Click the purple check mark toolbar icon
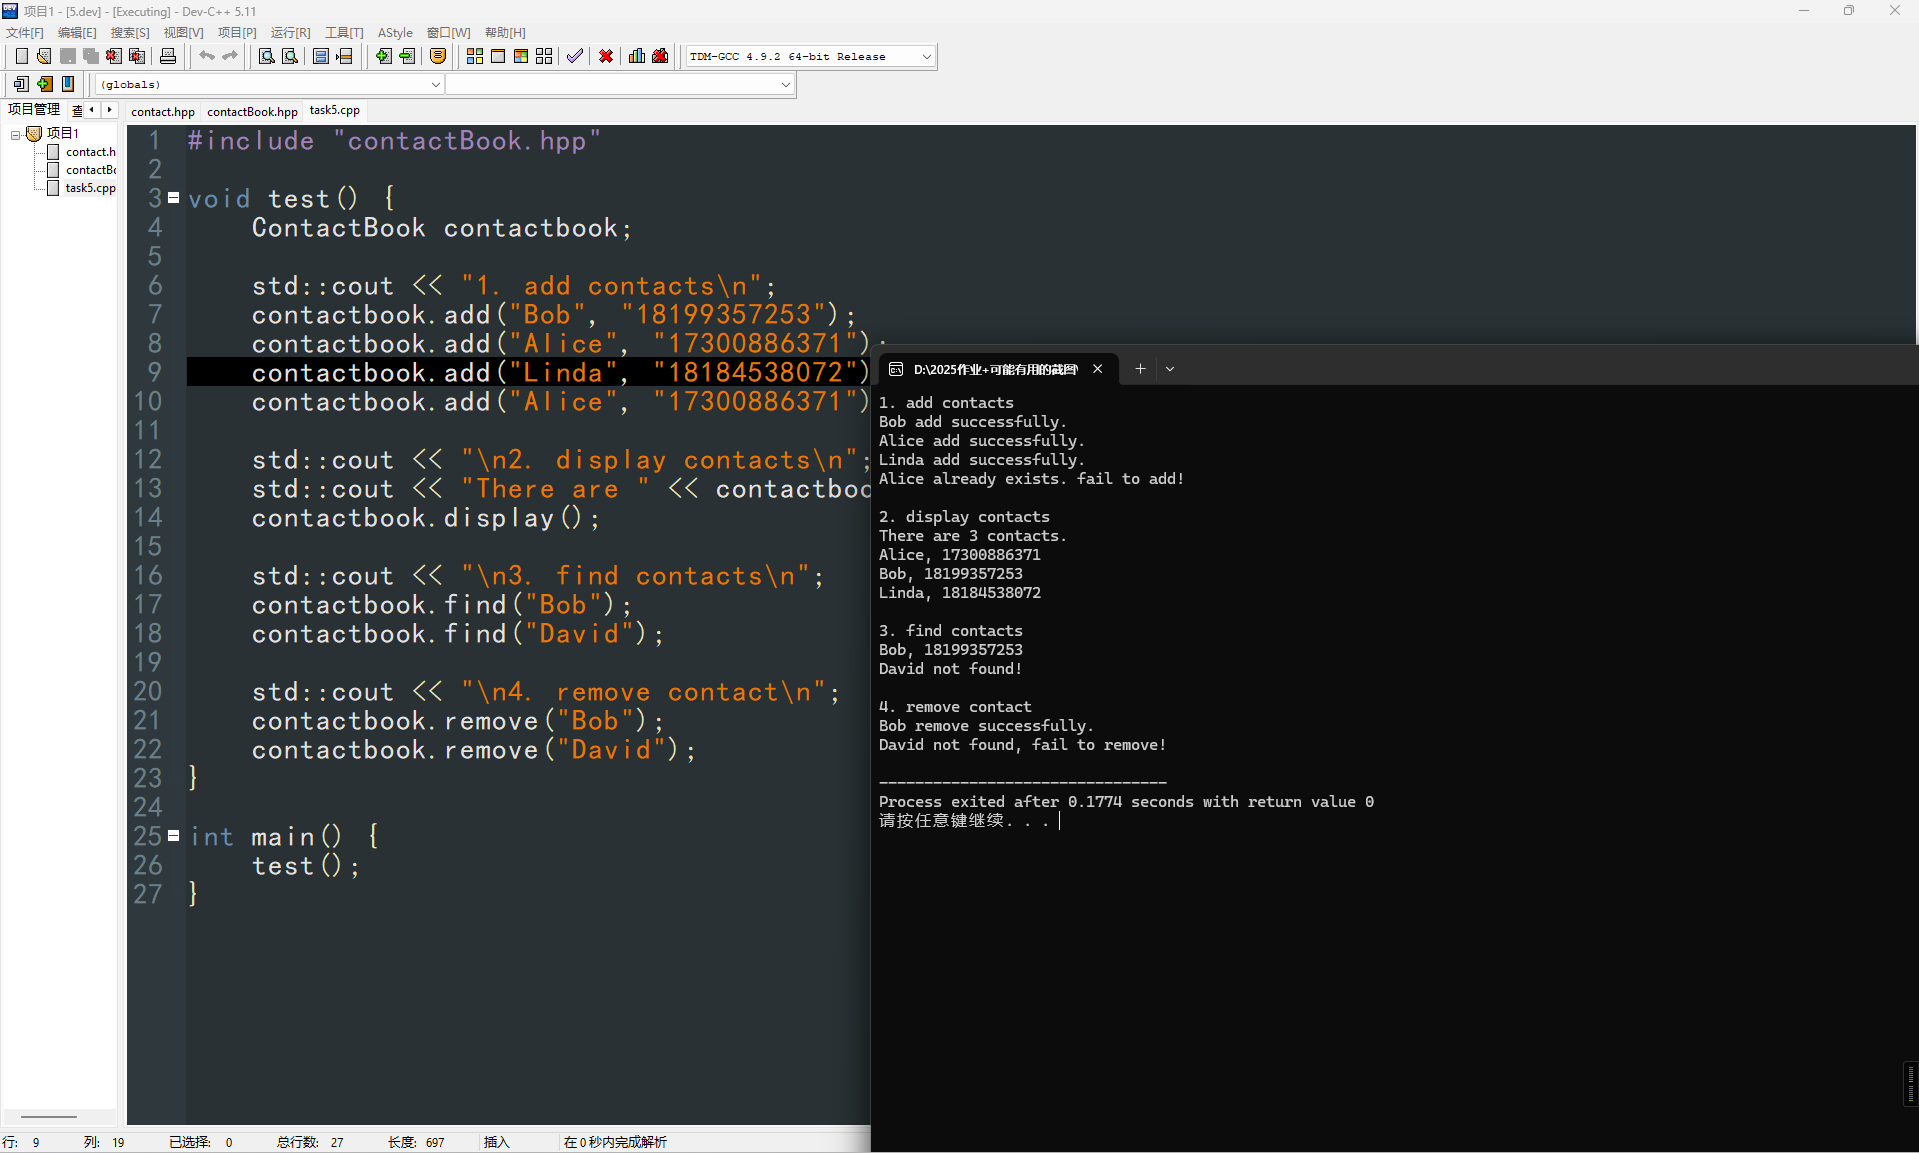 [x=575, y=56]
